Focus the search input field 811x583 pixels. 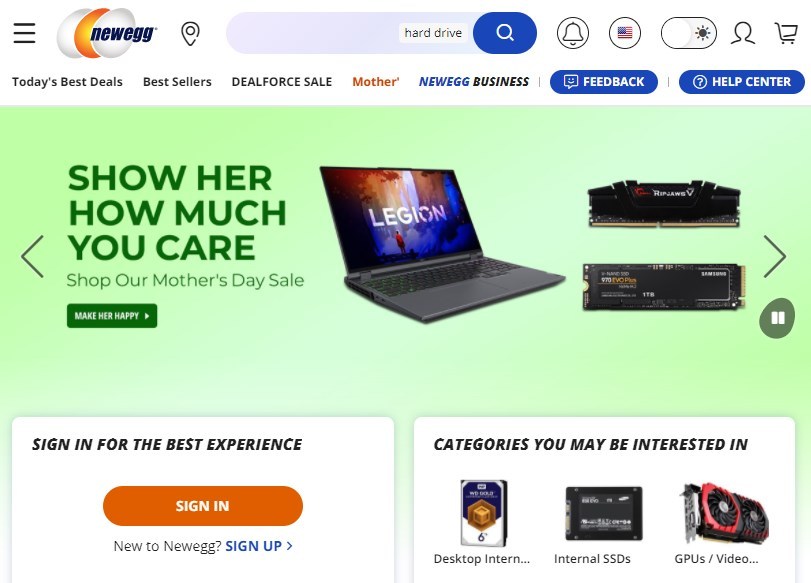pyautogui.click(x=350, y=33)
